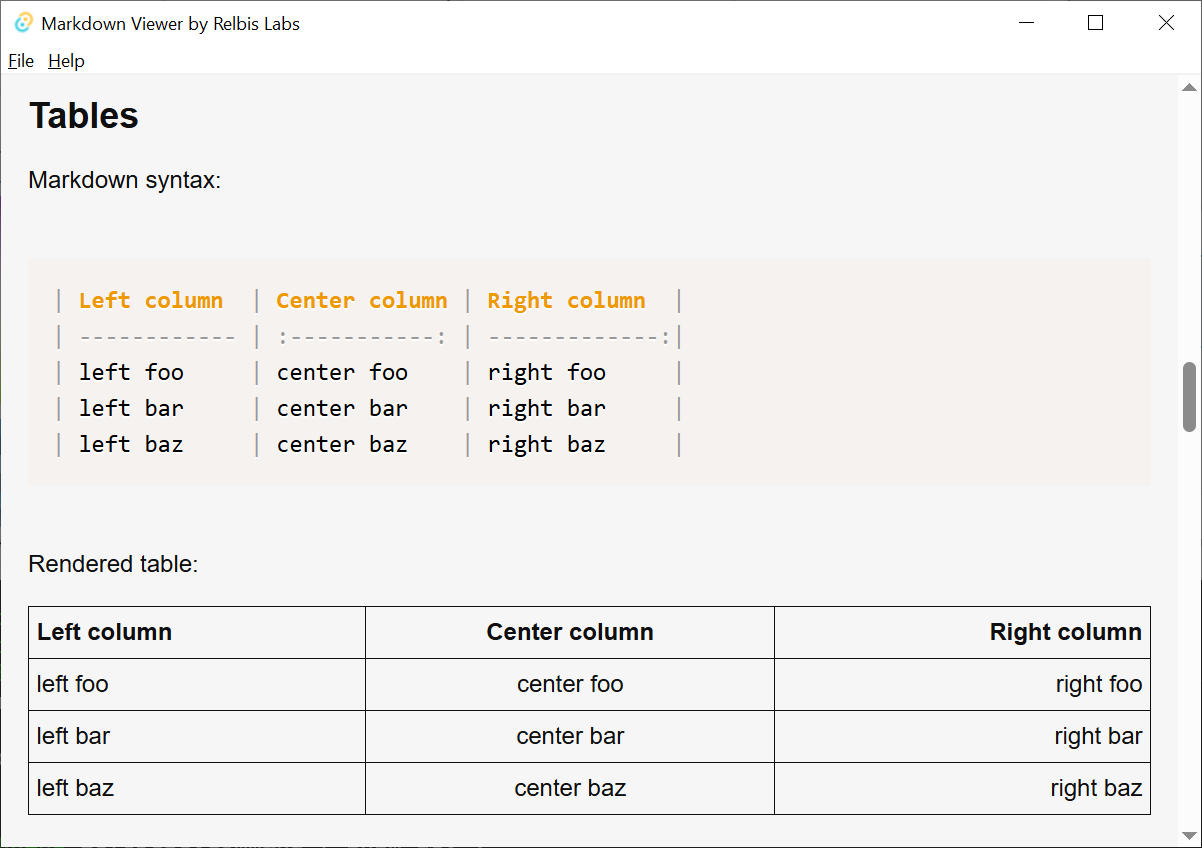Viewport: 1202px width, 848px height.
Task: Select the Right column table header
Action: [1065, 632]
